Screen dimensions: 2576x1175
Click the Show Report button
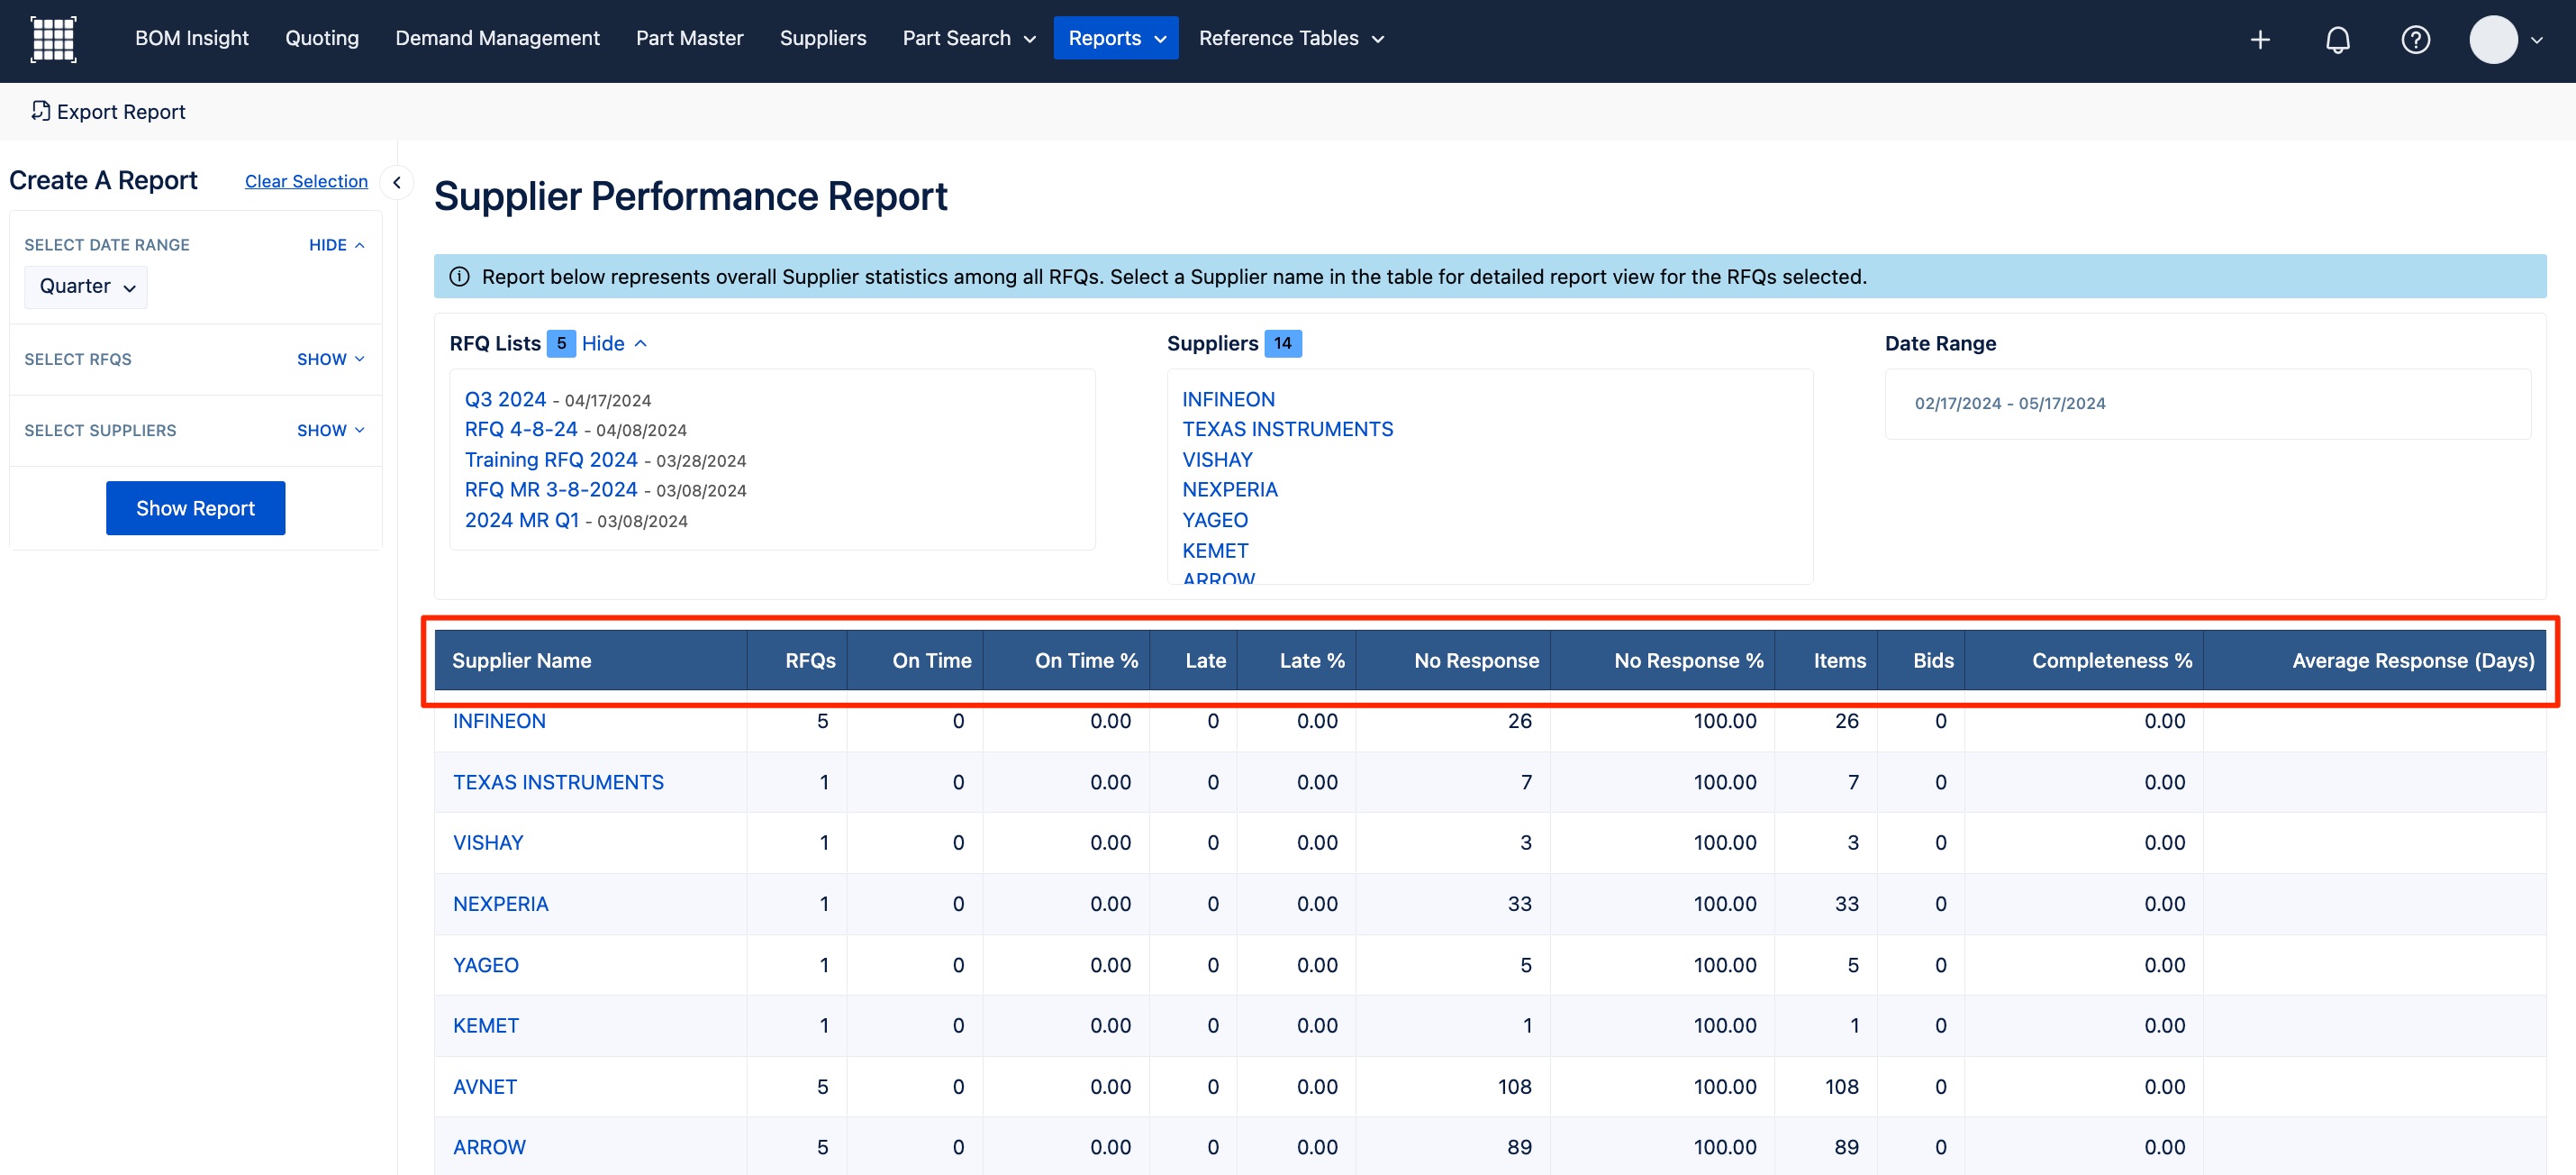coord(195,508)
